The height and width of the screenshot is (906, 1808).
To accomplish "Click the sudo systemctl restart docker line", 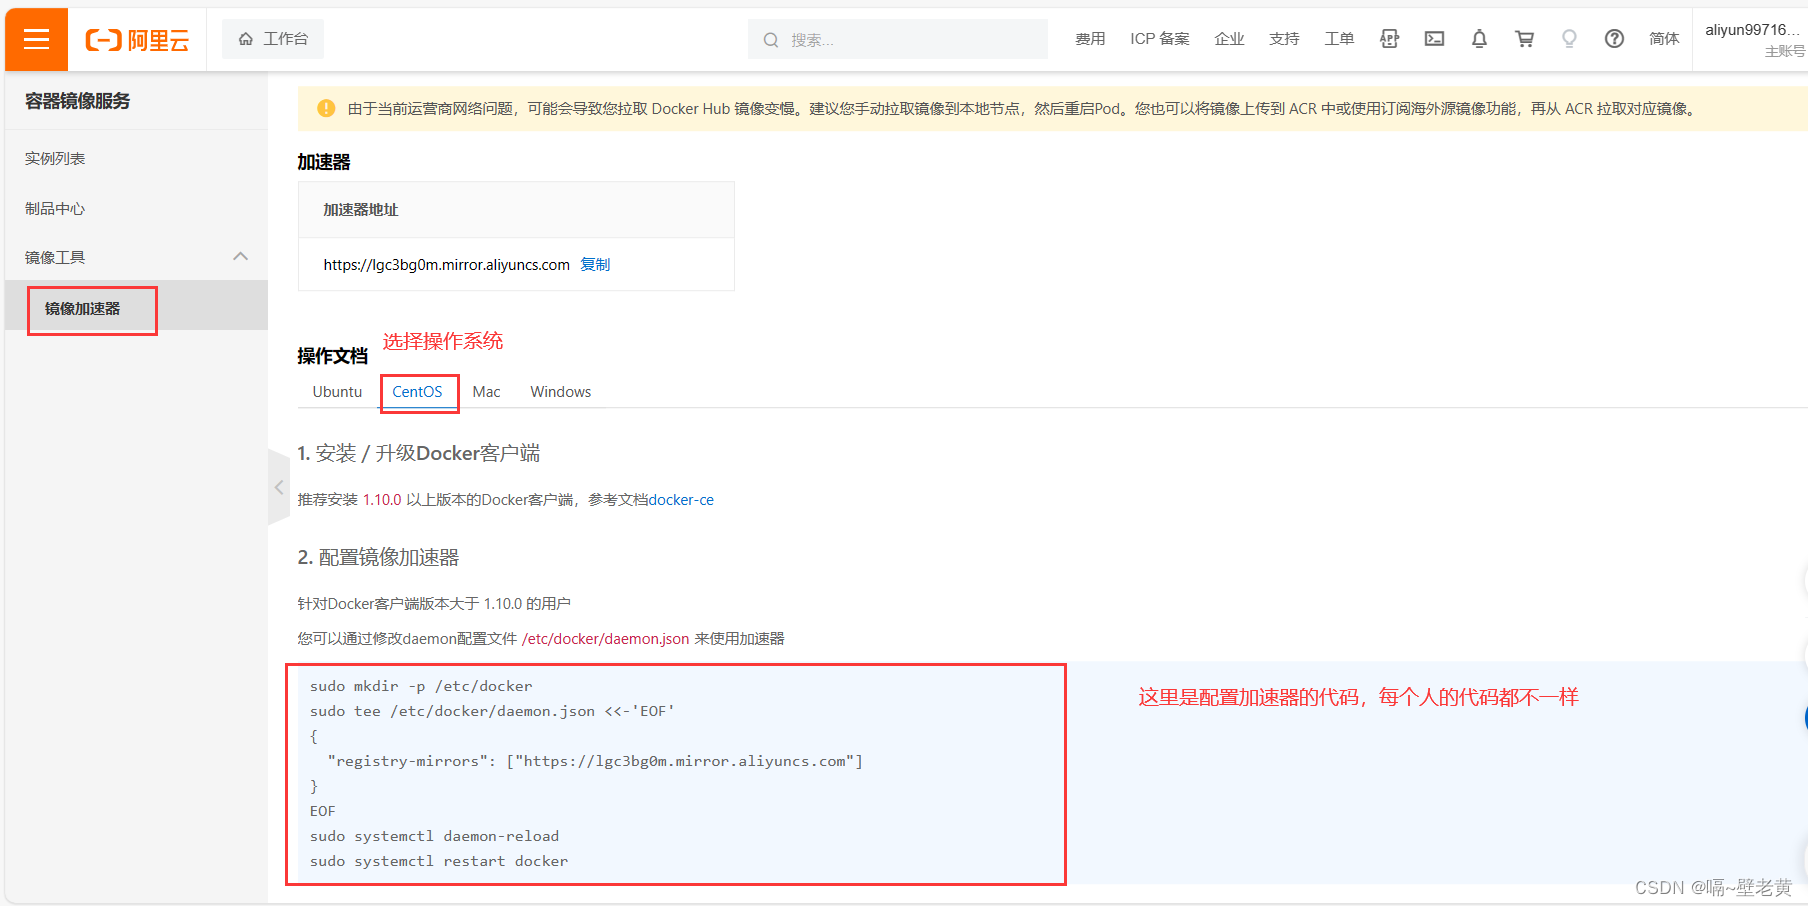I will (x=439, y=861).
